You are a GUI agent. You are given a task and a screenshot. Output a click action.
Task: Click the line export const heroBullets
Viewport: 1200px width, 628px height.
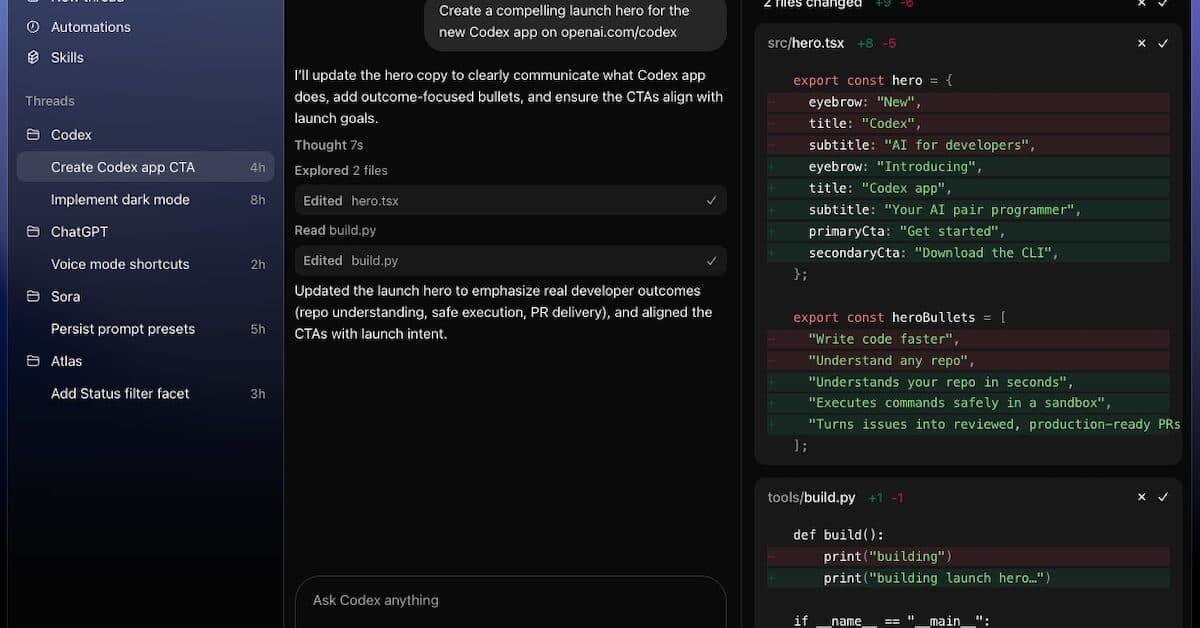[899, 317]
